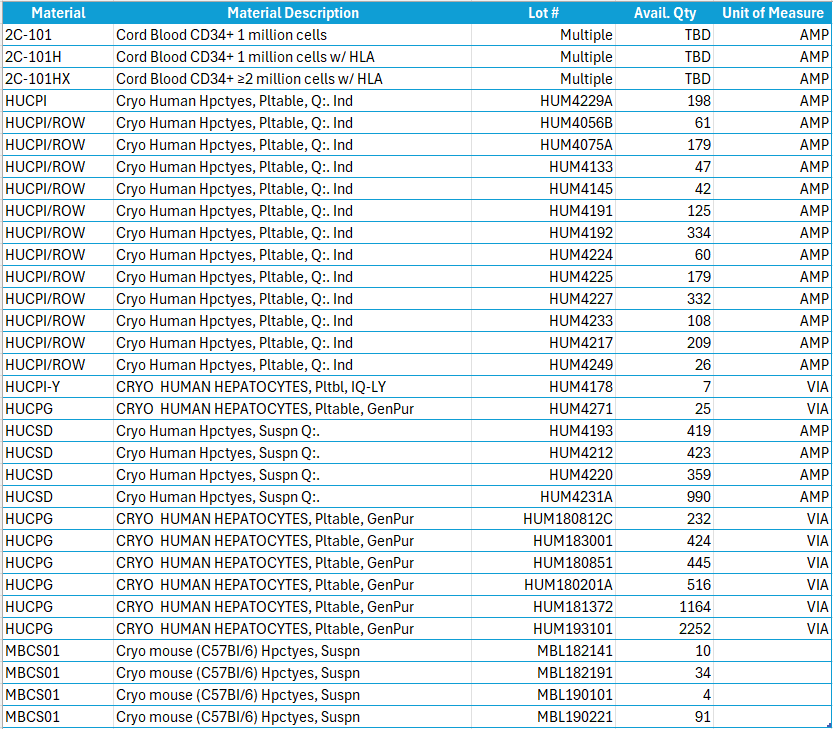The image size is (833, 729).
Task: Select HUCPI/ROW material cell in HUM4249 row
Action: [x=58, y=365]
